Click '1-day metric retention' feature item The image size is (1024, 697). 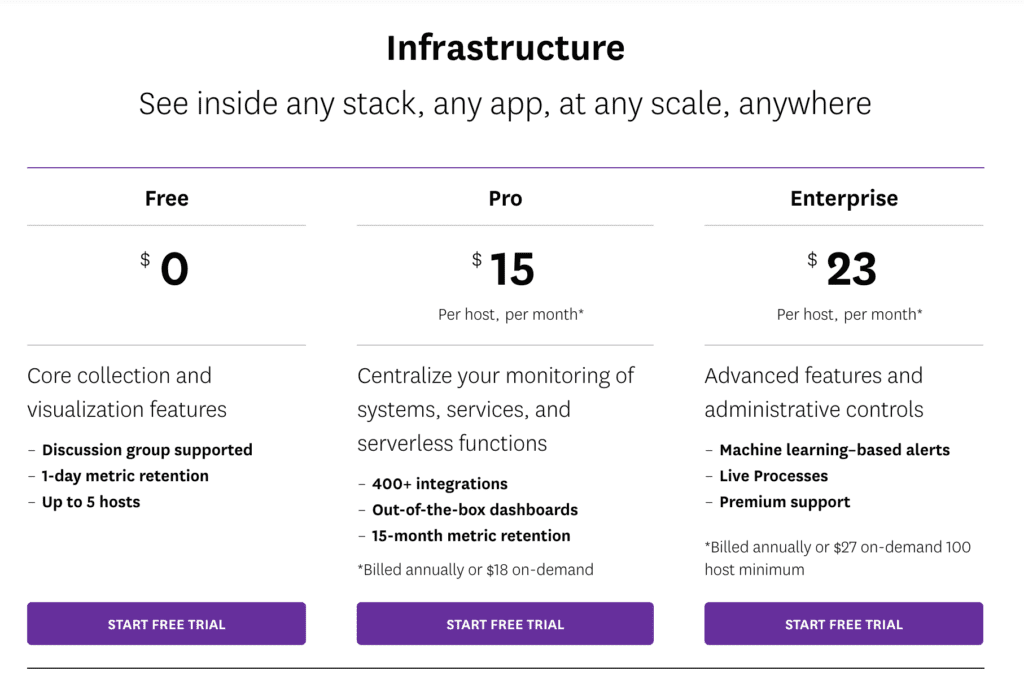coord(125,476)
